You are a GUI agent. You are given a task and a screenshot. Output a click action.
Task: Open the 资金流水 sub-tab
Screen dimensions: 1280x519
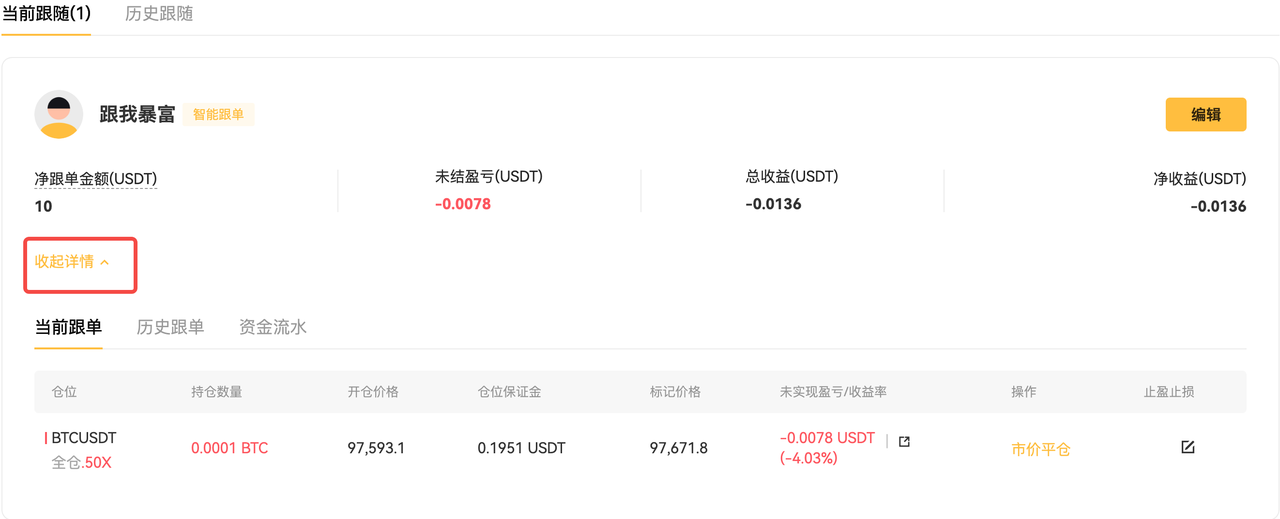[272, 327]
